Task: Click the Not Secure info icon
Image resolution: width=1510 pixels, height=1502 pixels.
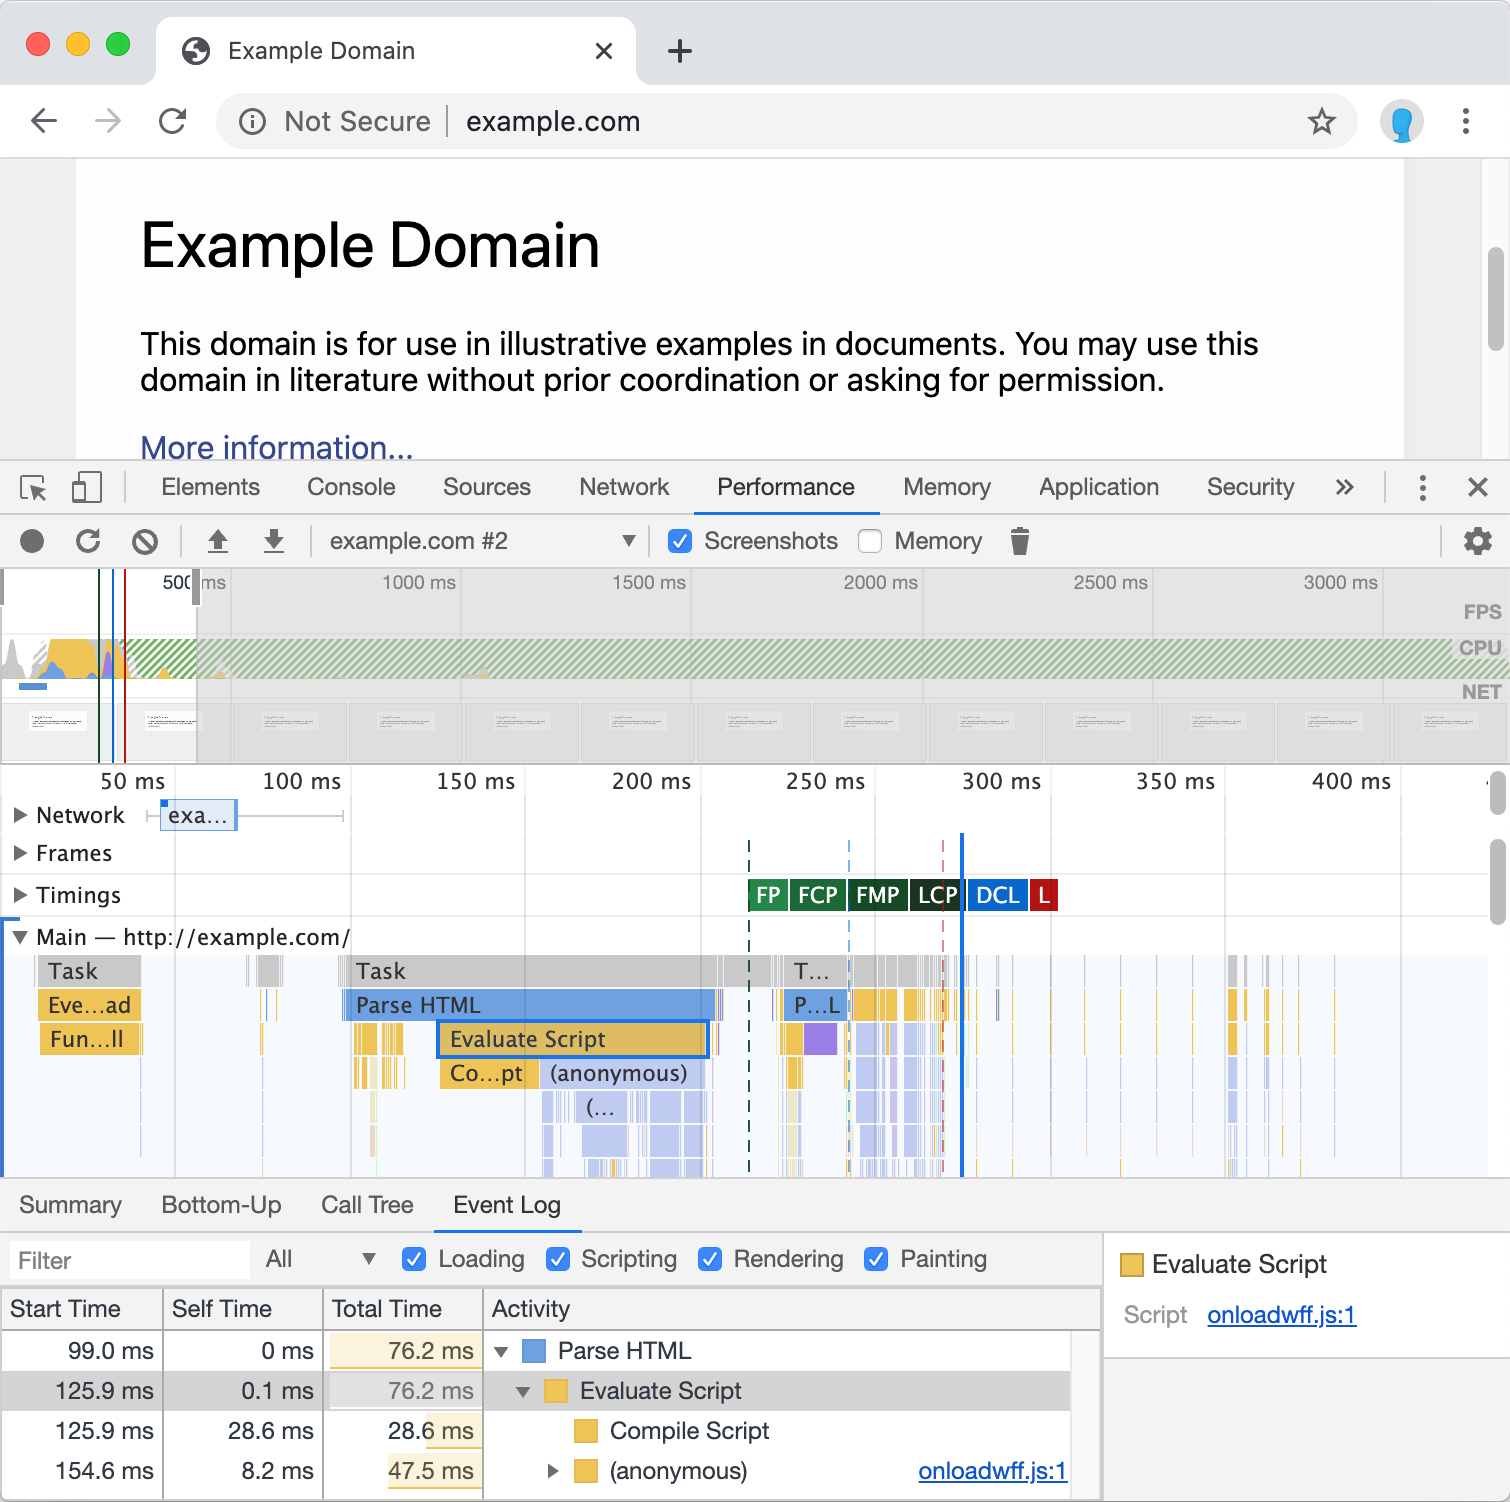Action: [252, 121]
